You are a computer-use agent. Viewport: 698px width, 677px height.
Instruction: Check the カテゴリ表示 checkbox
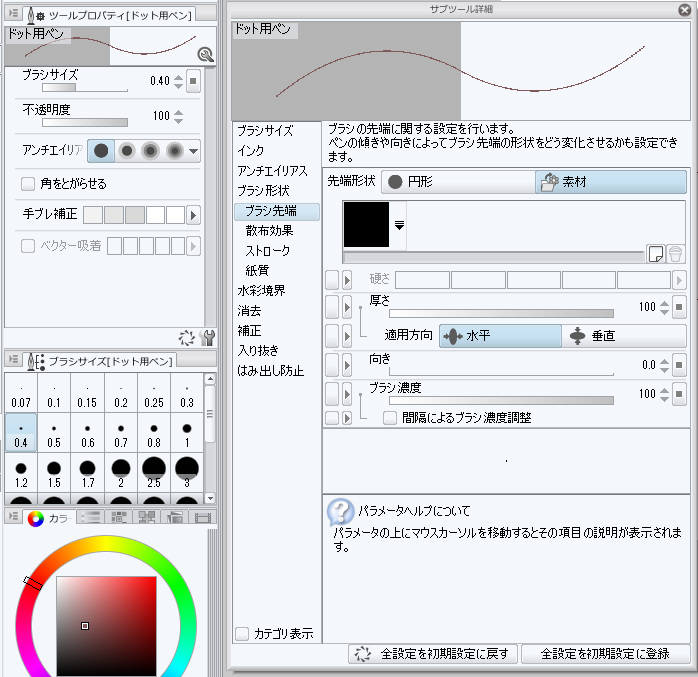click(241, 633)
